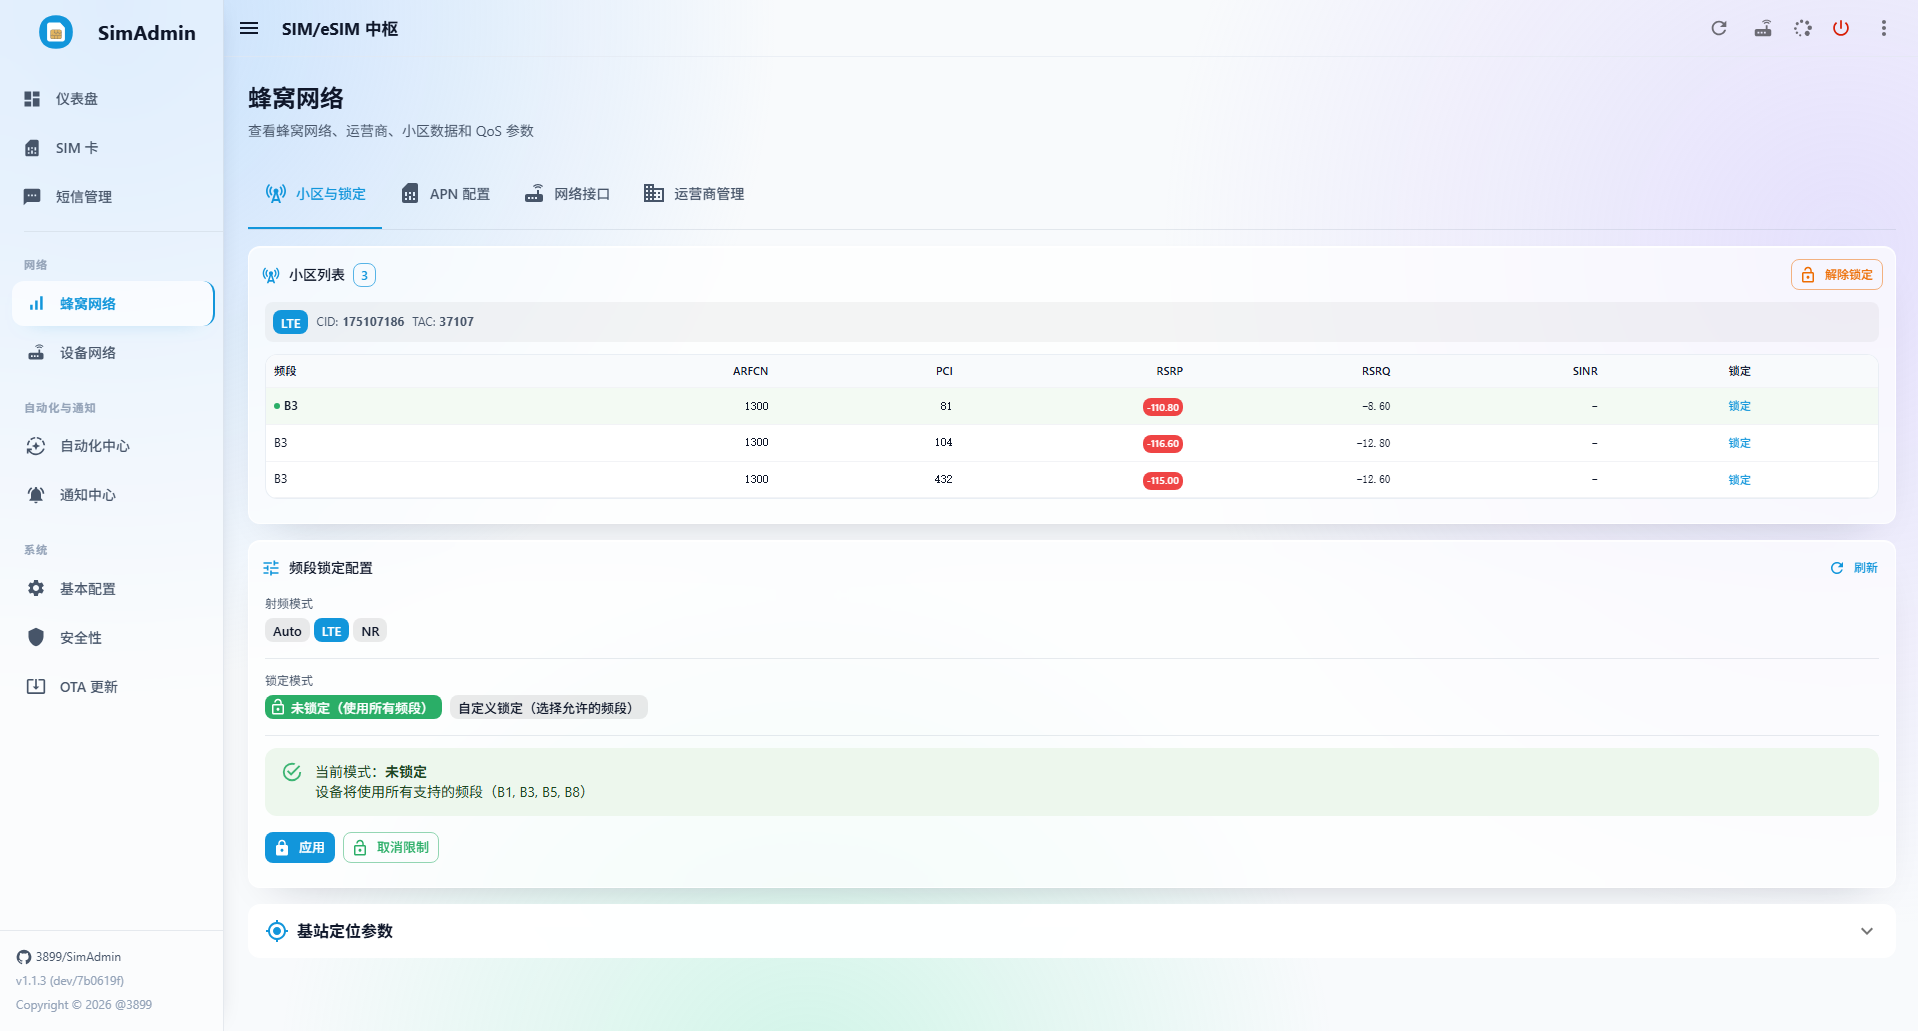The height and width of the screenshot is (1031, 1918).
Task: Click RSRQ value -8.60
Action: click(x=1376, y=406)
